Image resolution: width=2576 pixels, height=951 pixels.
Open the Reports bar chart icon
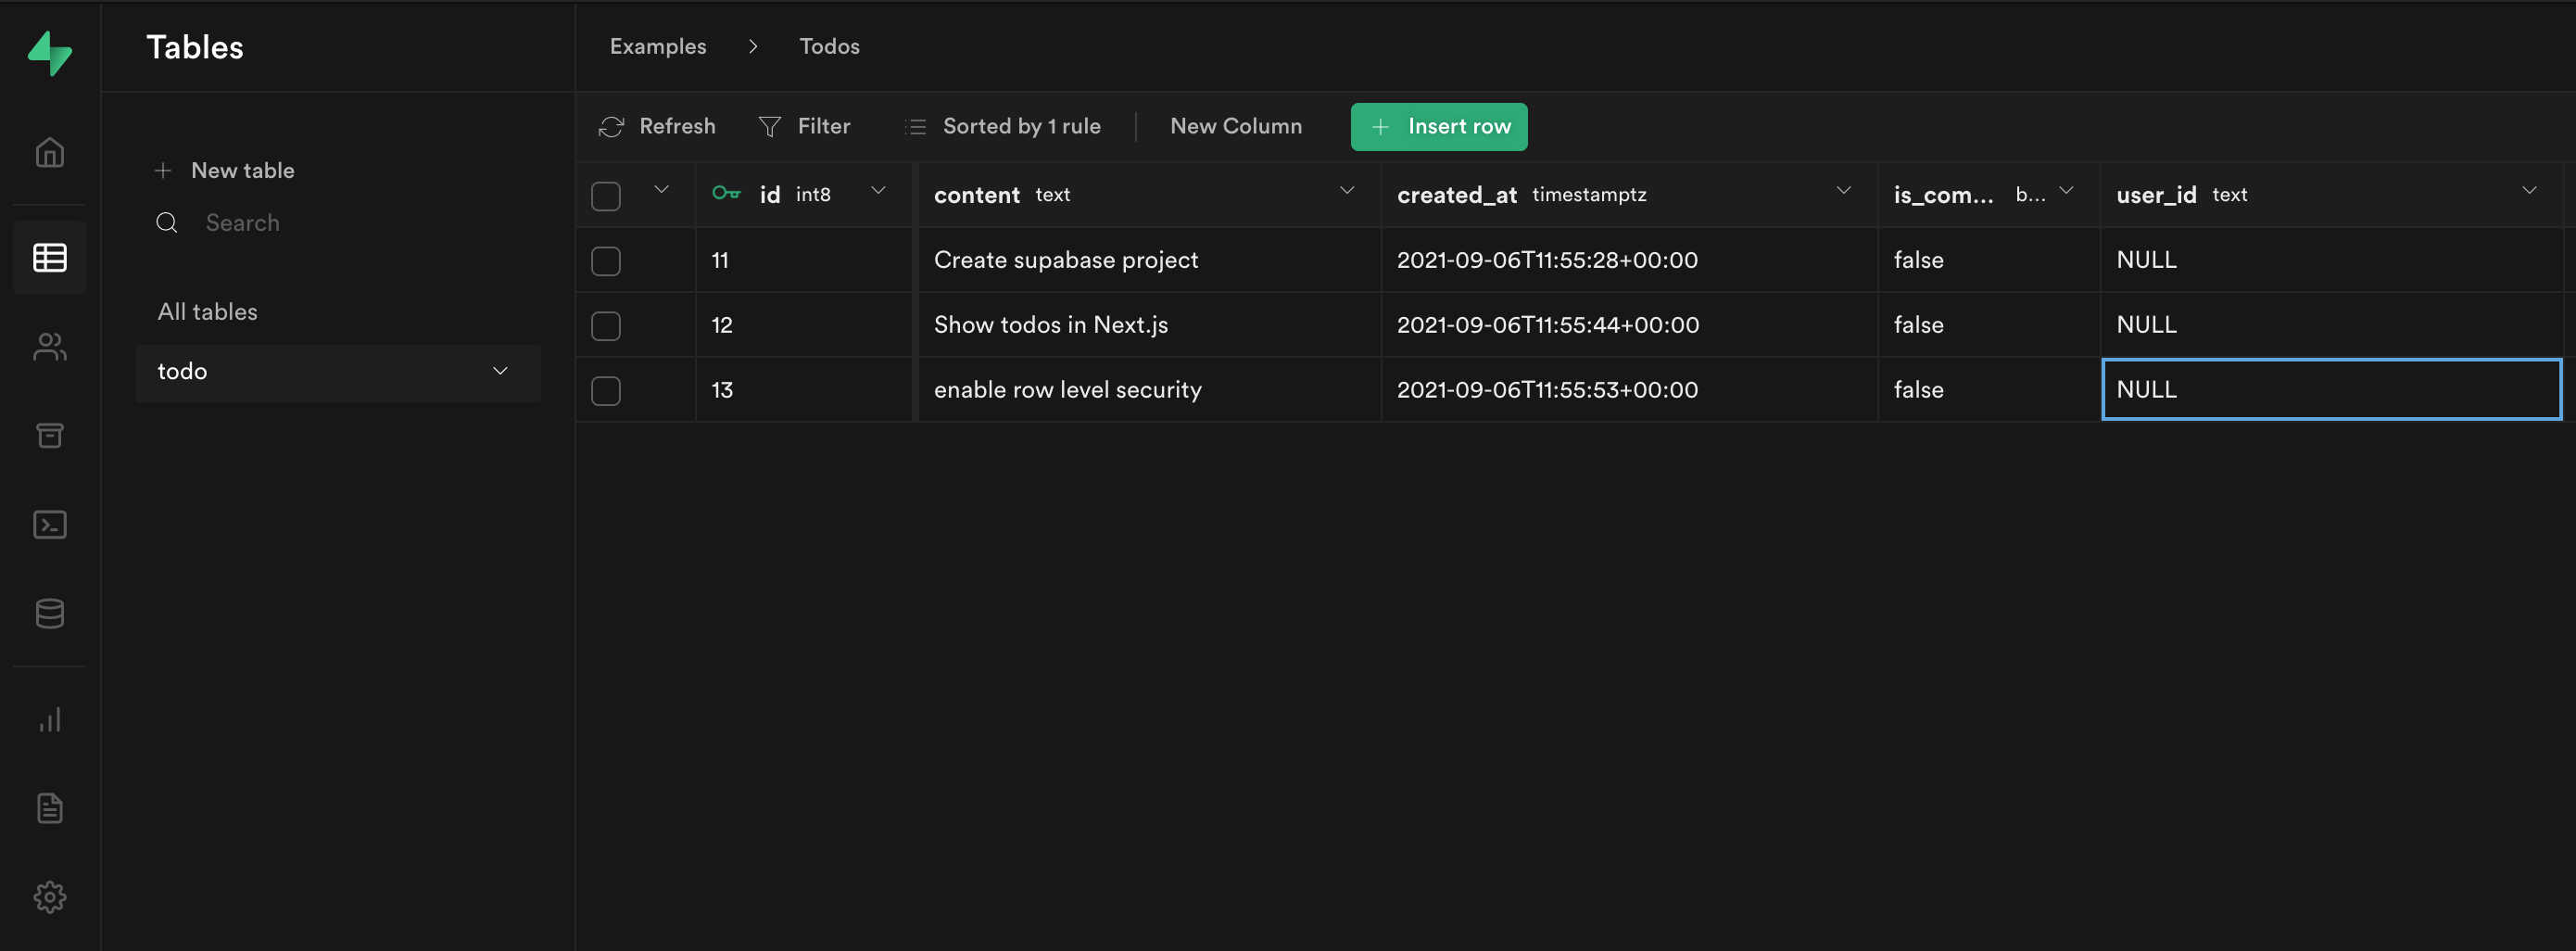click(50, 719)
